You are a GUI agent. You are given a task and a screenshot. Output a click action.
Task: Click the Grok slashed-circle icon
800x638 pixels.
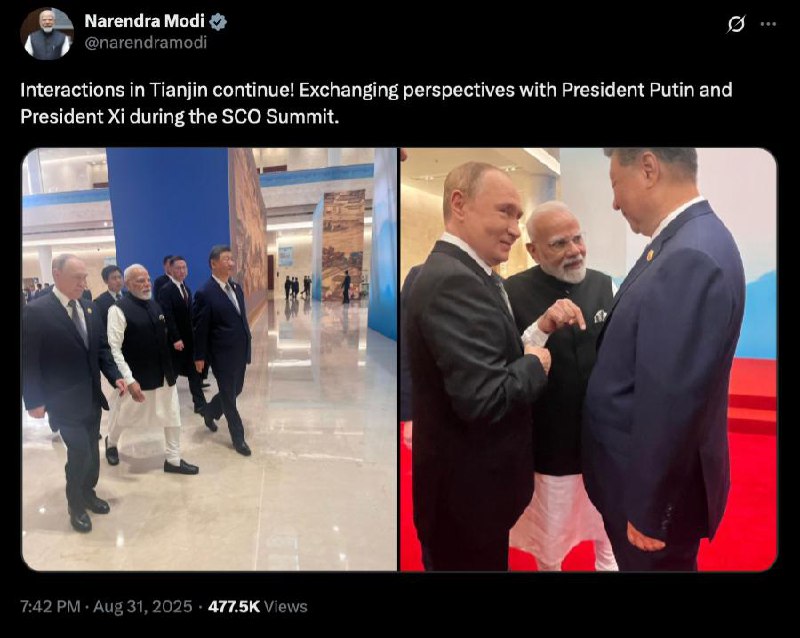coord(736,24)
